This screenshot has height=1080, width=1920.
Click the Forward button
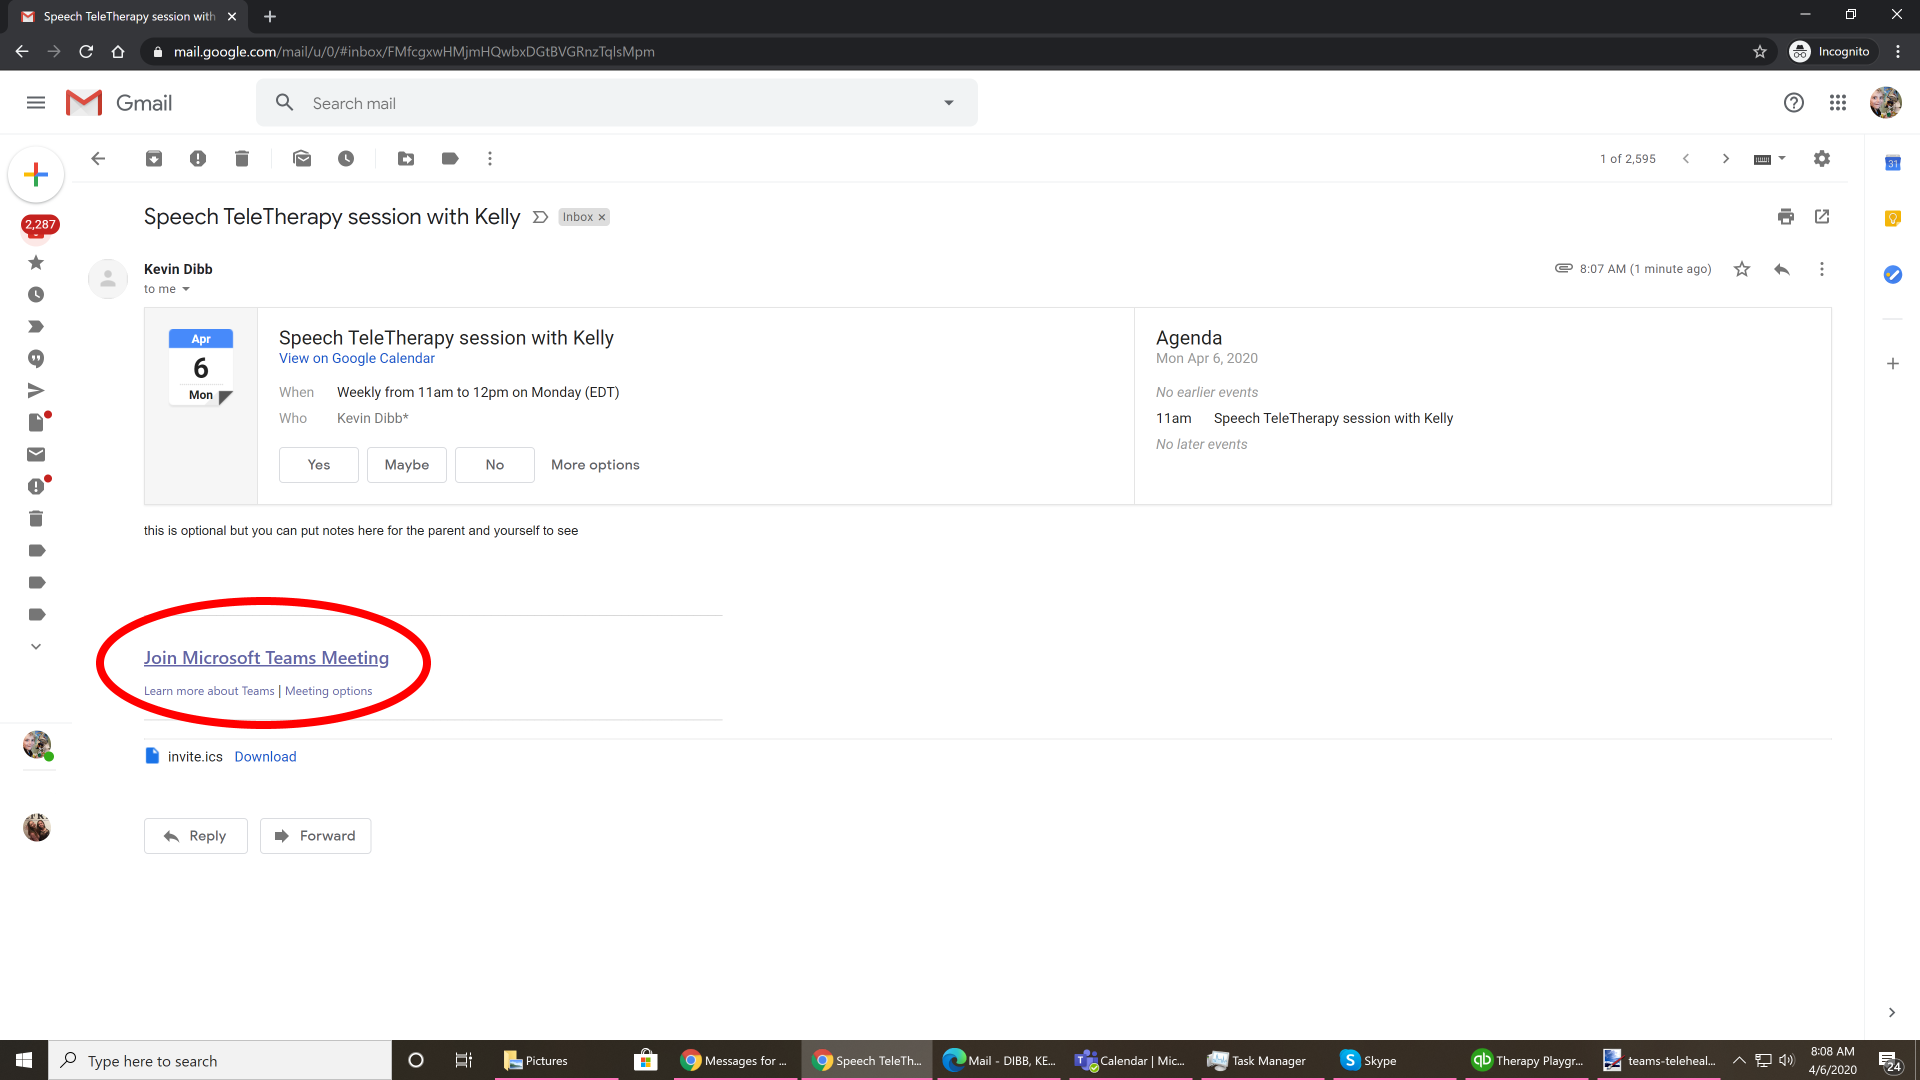click(x=316, y=836)
